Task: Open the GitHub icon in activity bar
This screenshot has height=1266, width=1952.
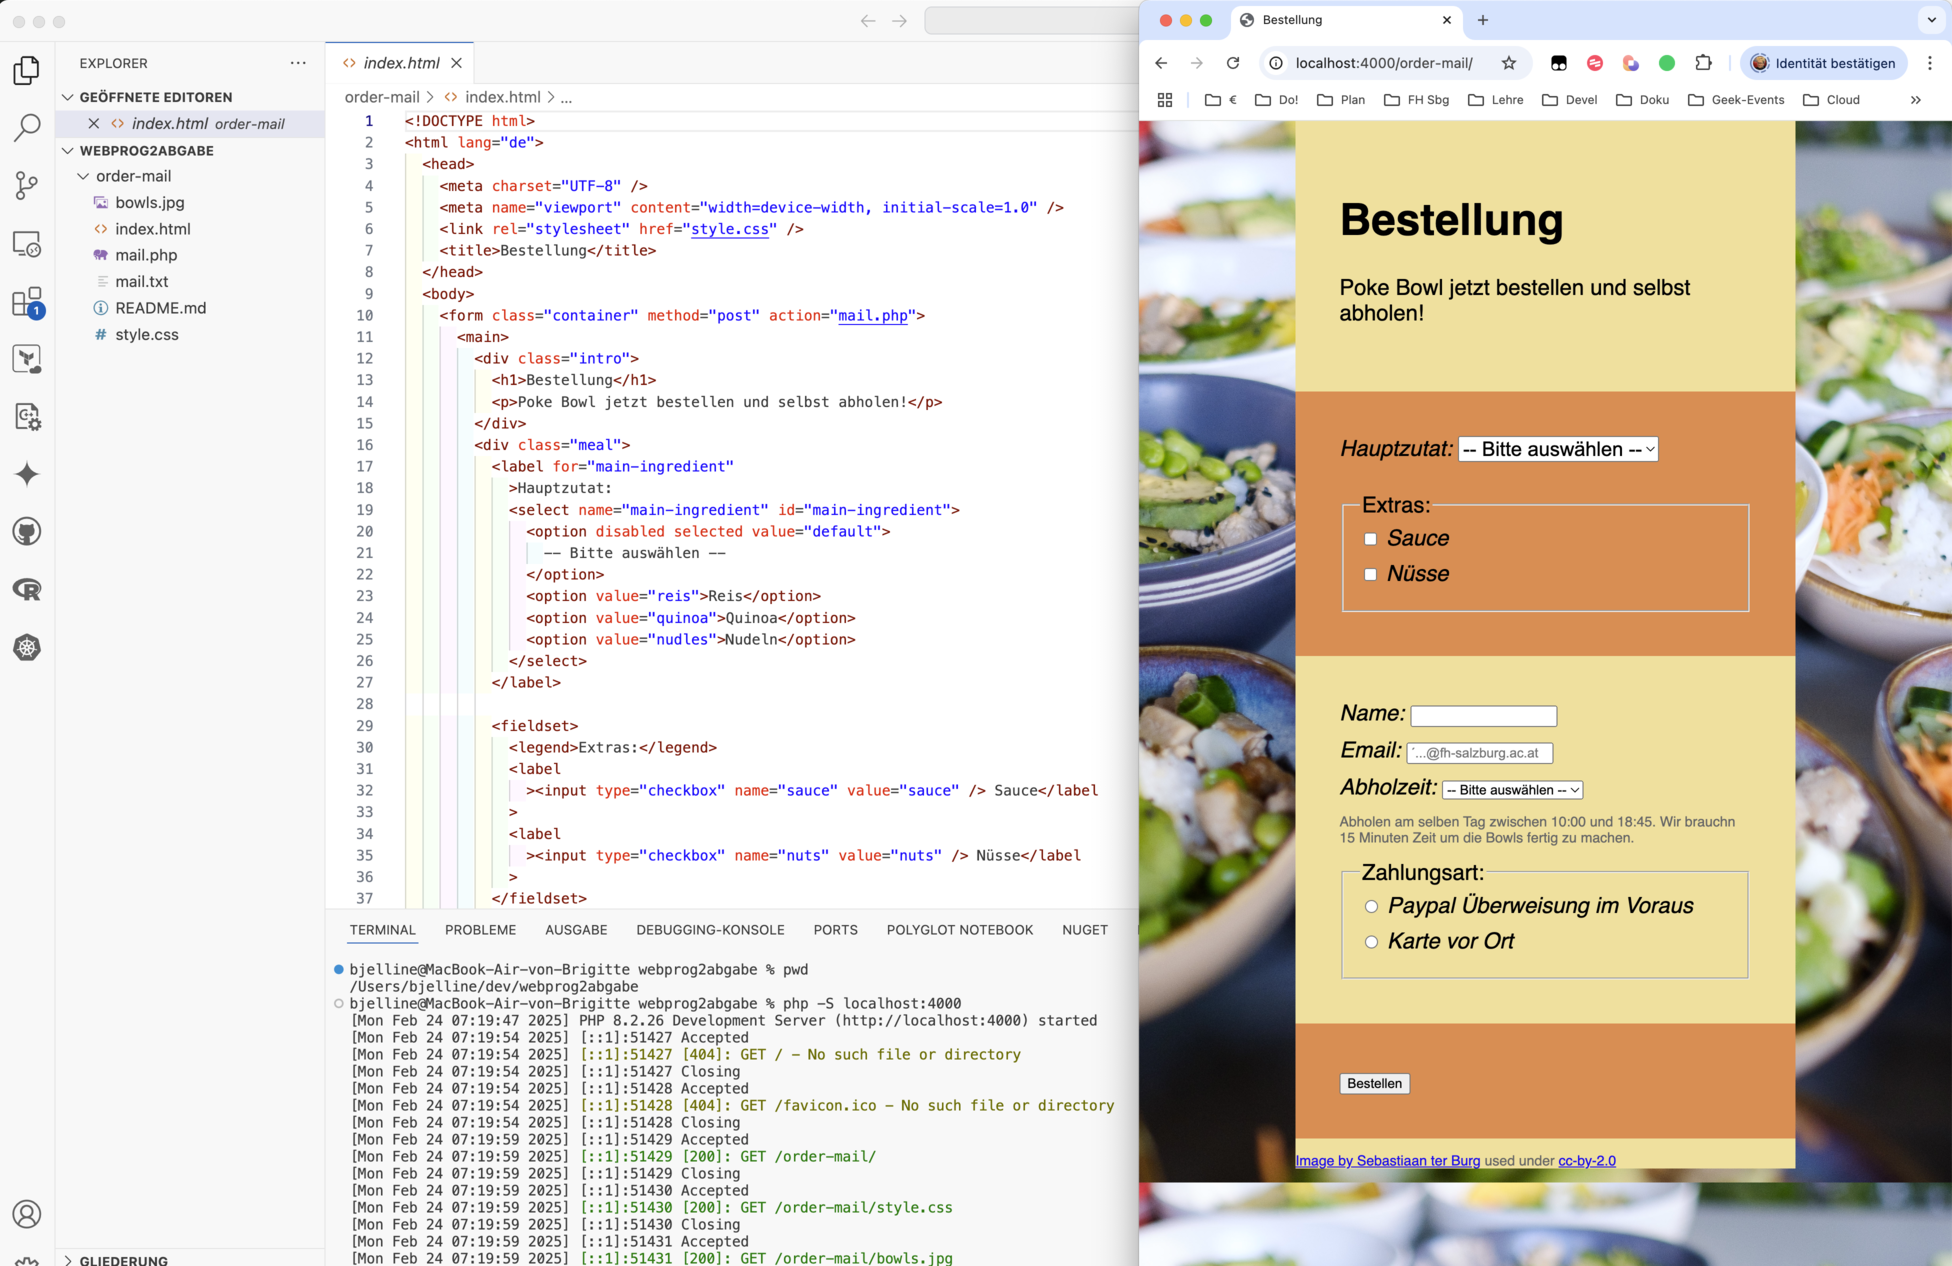Action: pyautogui.click(x=27, y=532)
